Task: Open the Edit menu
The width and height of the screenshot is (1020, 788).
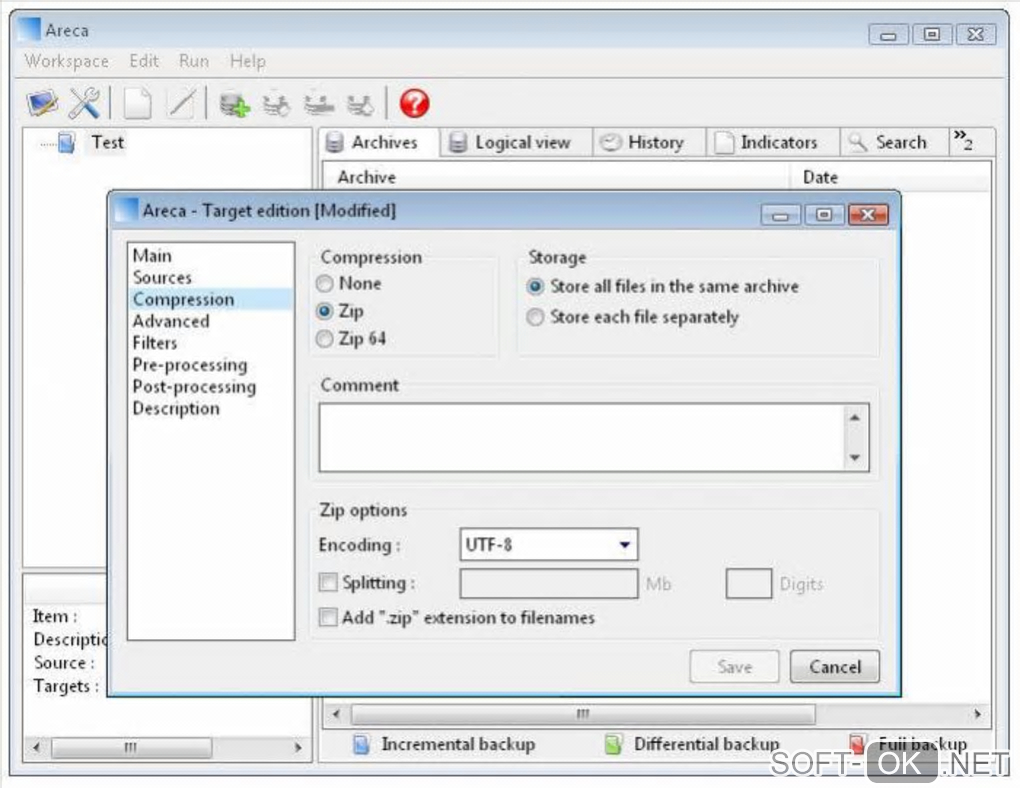Action: [x=144, y=61]
